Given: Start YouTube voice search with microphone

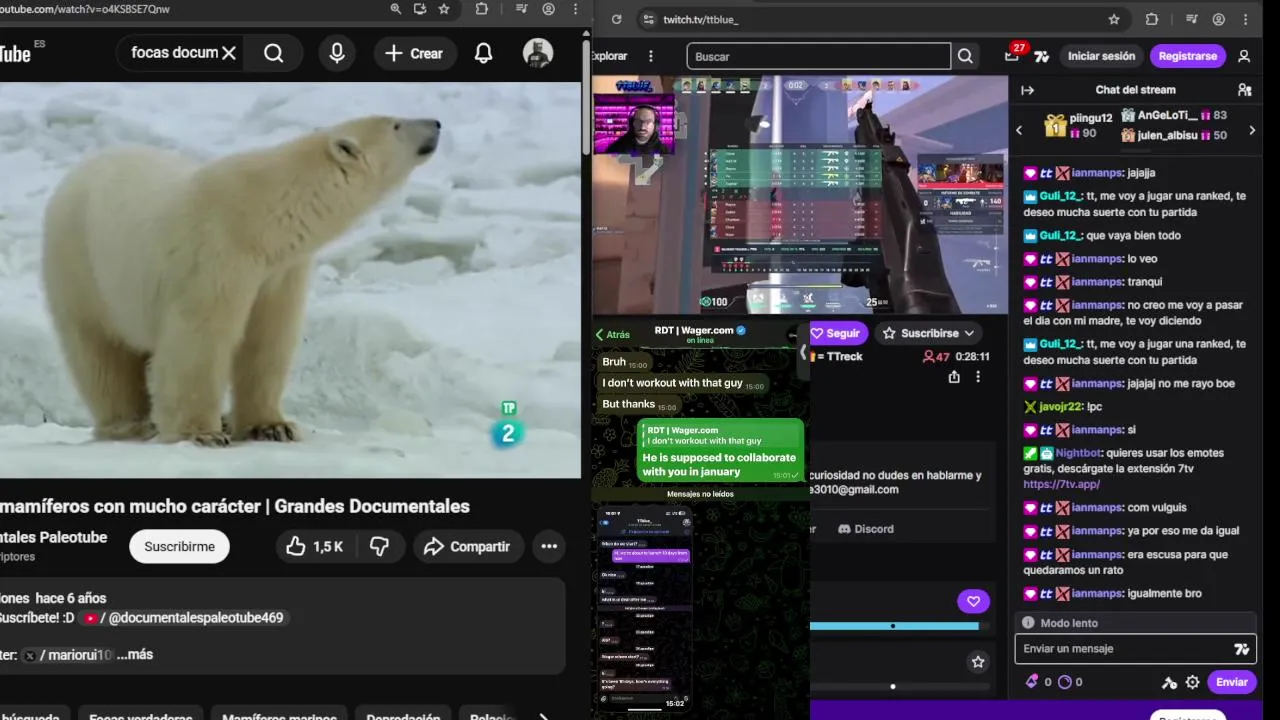Looking at the screenshot, I should [x=337, y=53].
